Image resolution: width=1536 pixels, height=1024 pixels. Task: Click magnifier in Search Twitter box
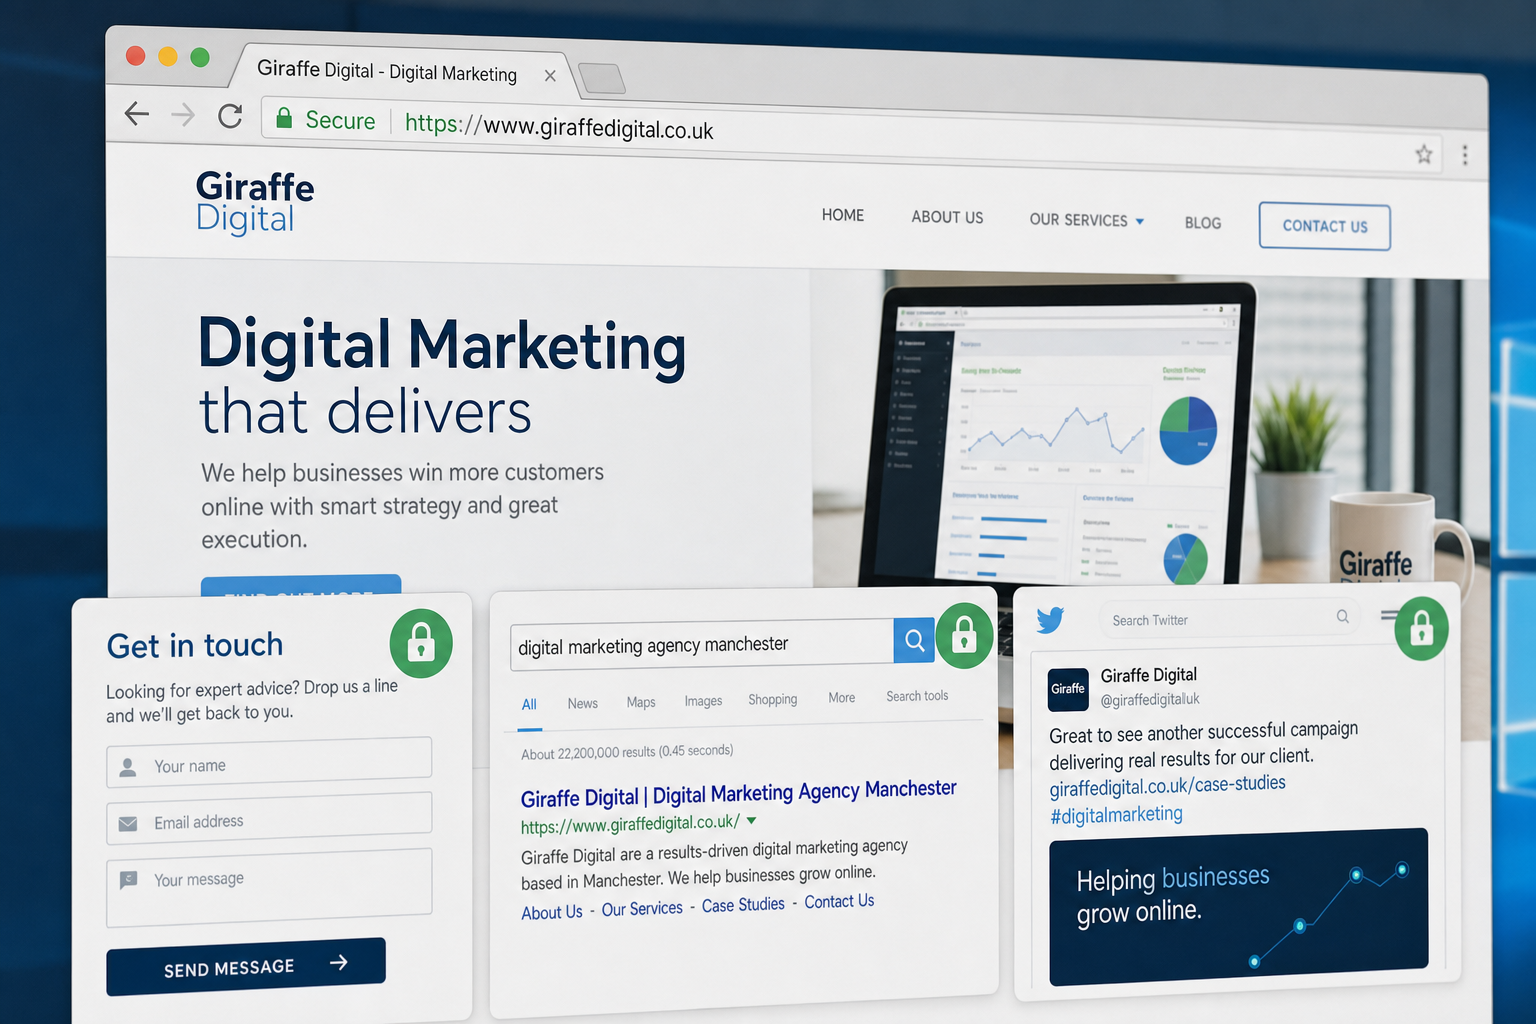[1343, 616]
